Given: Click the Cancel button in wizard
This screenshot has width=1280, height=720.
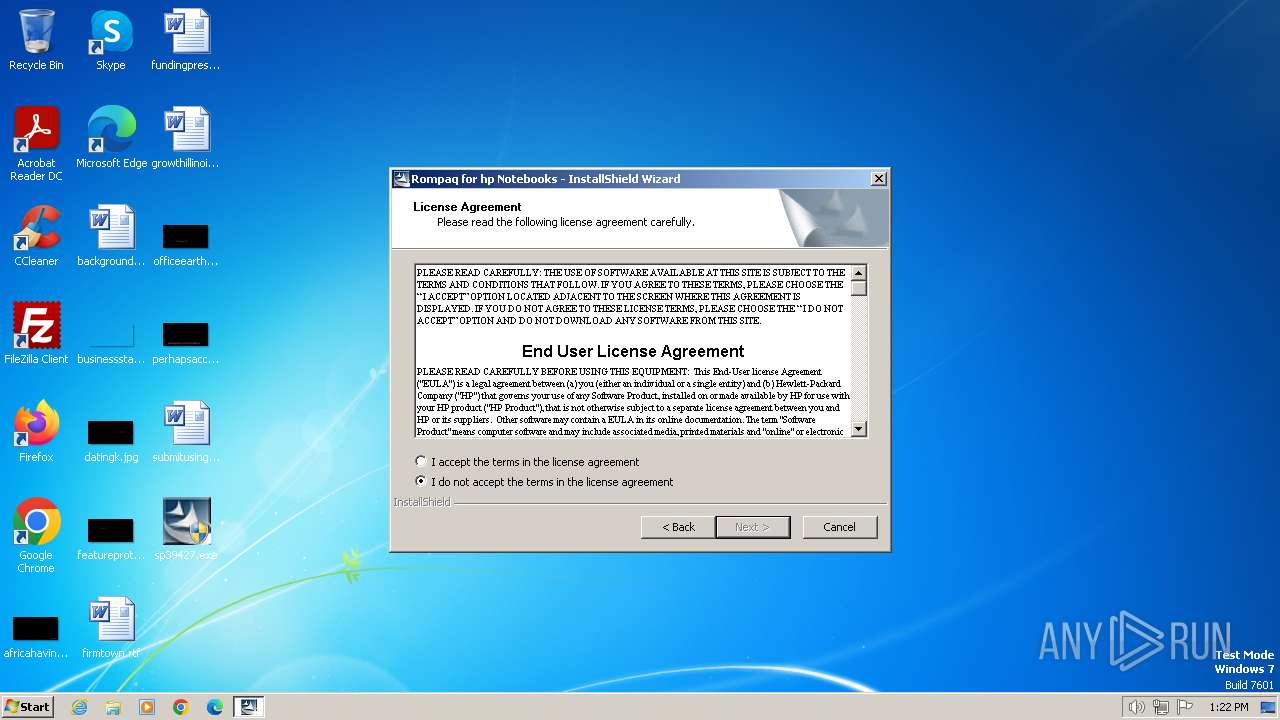Looking at the screenshot, I should click(839, 527).
